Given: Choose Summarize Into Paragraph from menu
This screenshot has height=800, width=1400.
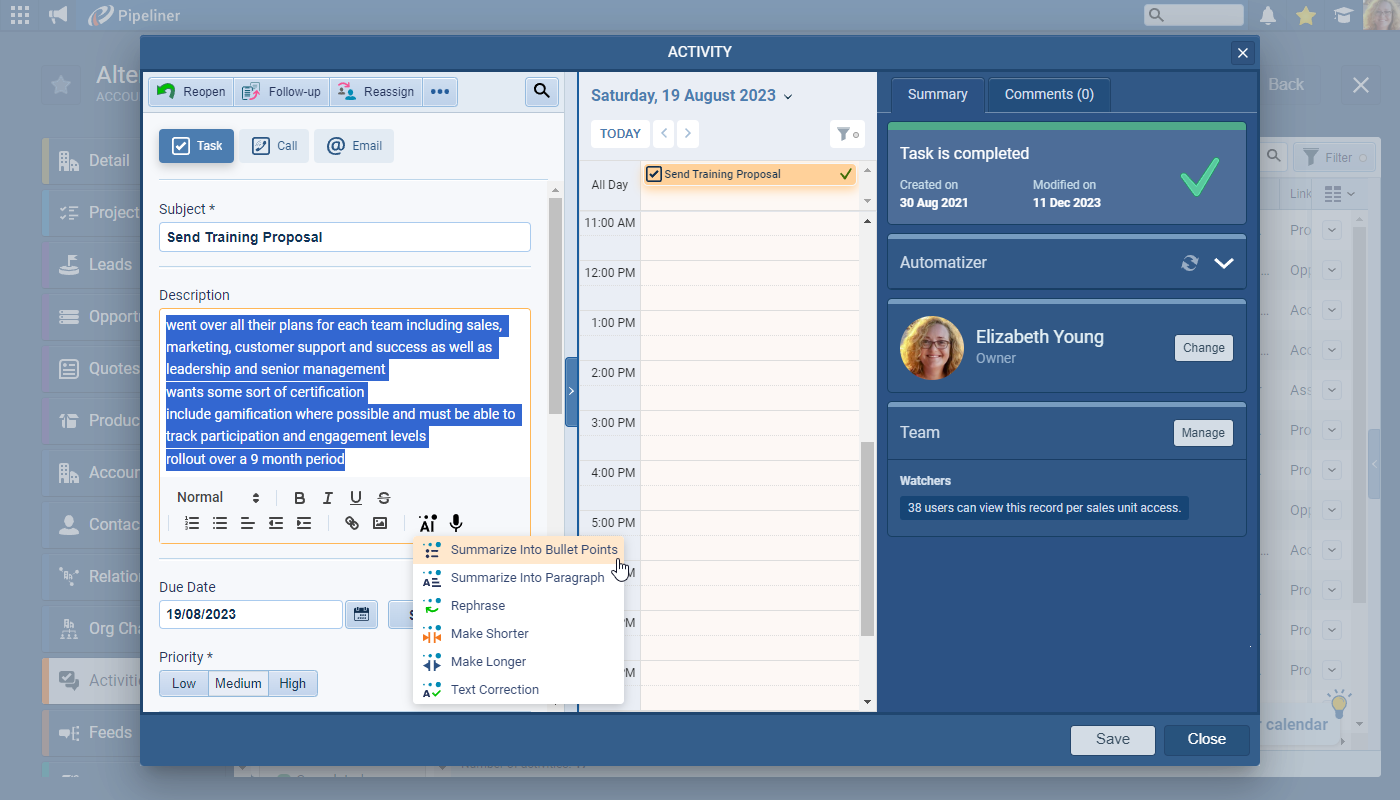Looking at the screenshot, I should click(x=527, y=578).
